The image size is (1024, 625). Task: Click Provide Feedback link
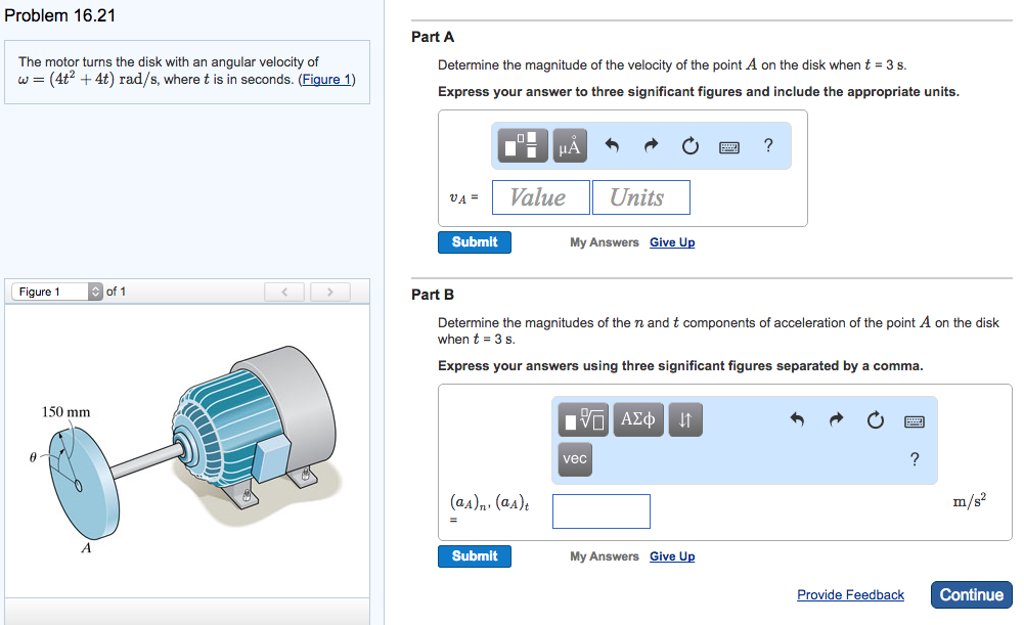[850, 594]
